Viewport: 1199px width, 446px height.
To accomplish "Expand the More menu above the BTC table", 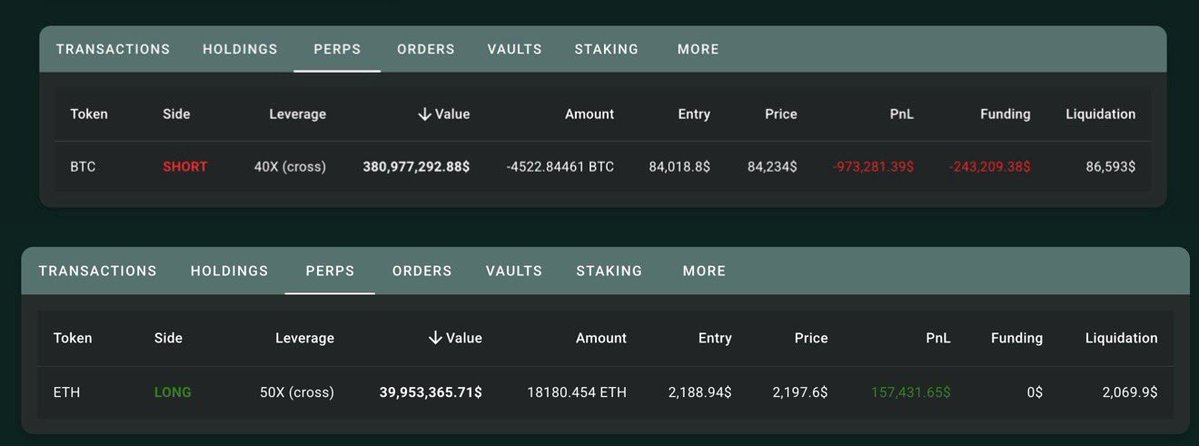I will (x=698, y=49).
